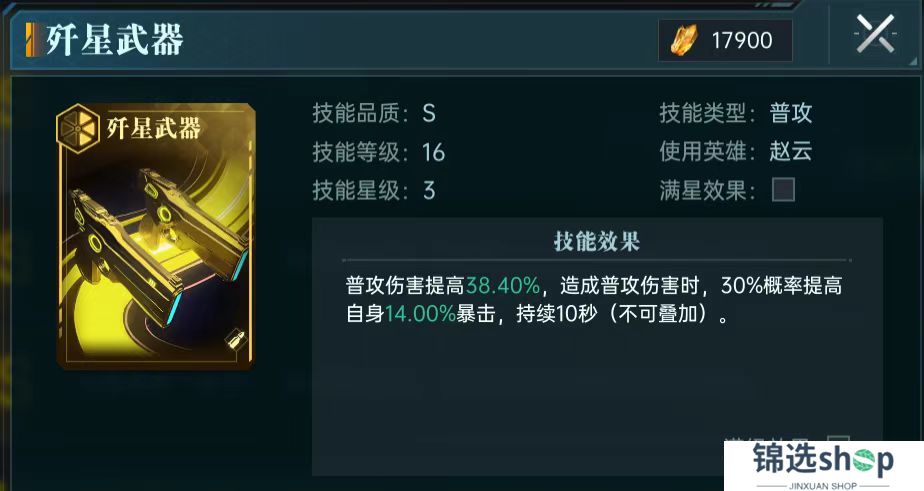This screenshot has height=491, width=924.
Task: Click the gold crystal currency icon
Action: tap(684, 40)
